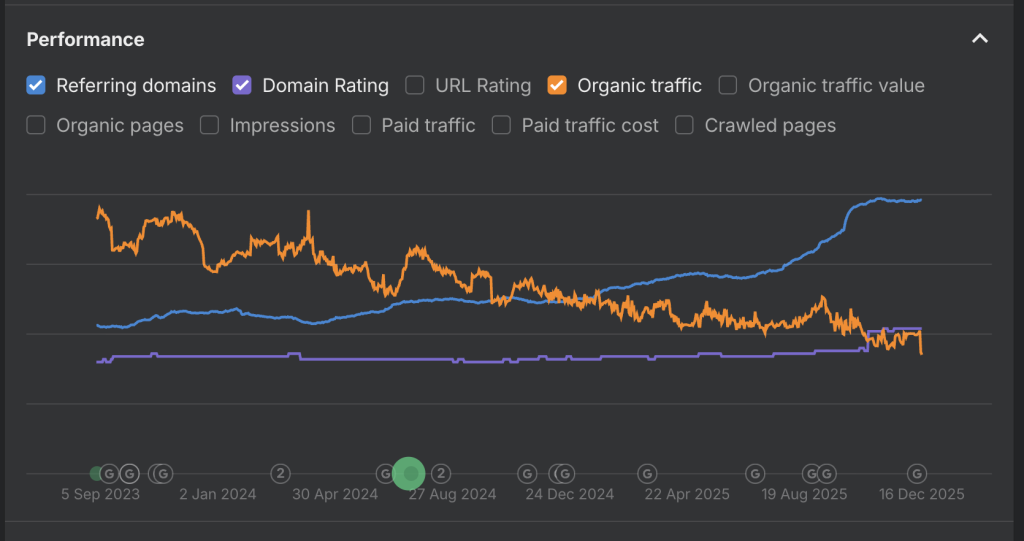The height and width of the screenshot is (541, 1024).
Task: Open the marker numbered 2 beside the large green dot
Action: tap(441, 473)
